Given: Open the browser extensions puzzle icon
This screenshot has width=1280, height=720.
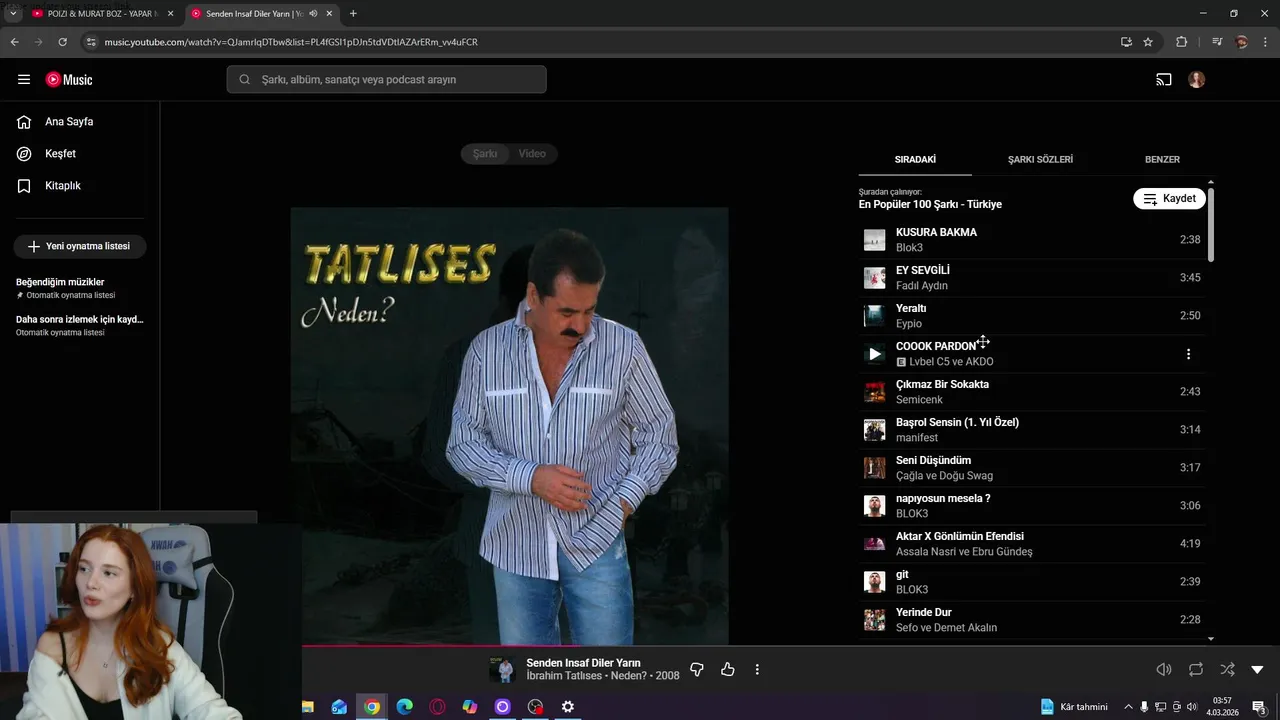Looking at the screenshot, I should point(1181,42).
